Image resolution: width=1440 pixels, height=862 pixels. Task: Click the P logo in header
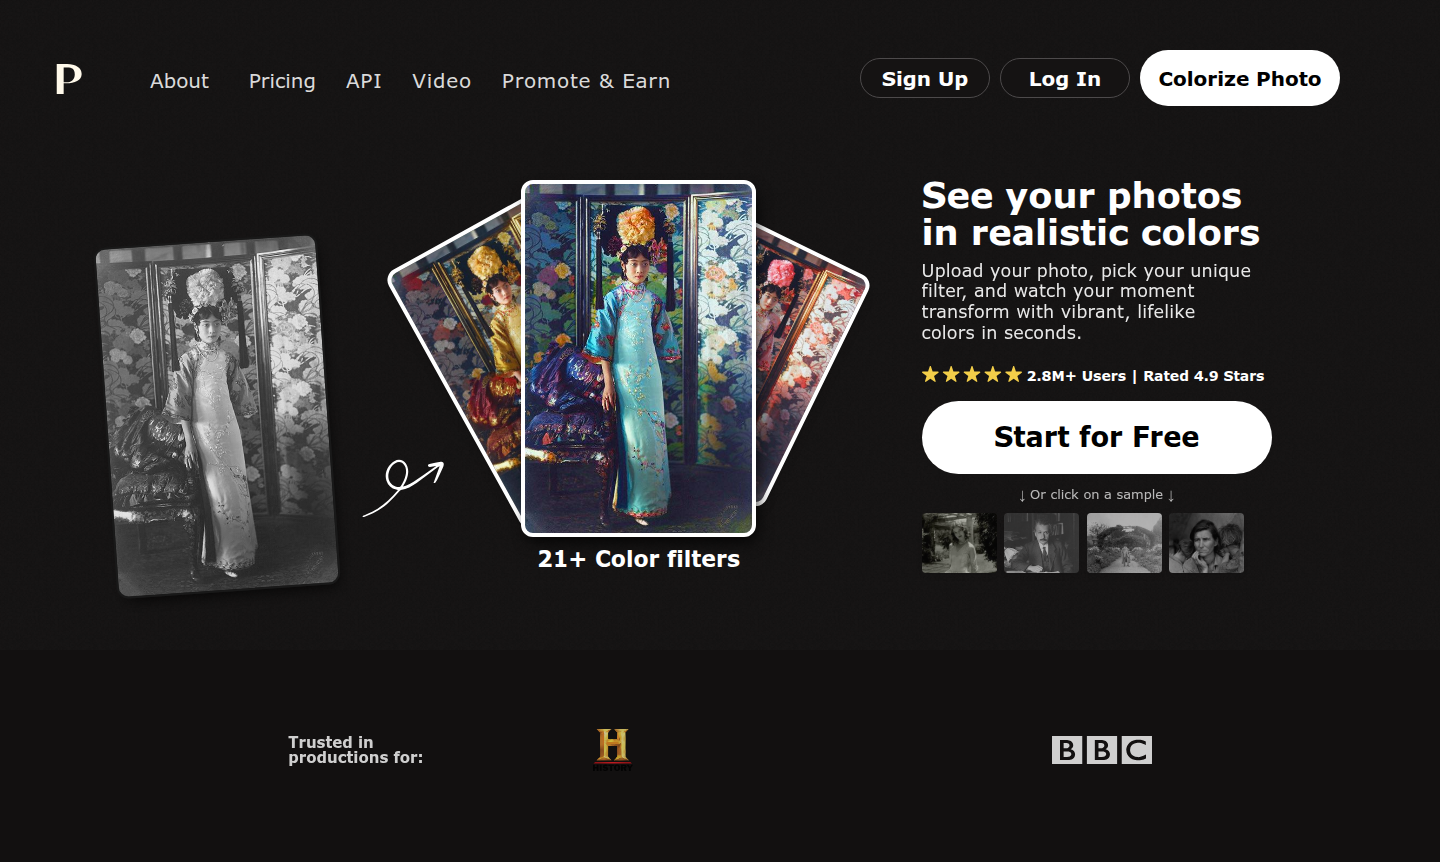point(68,78)
